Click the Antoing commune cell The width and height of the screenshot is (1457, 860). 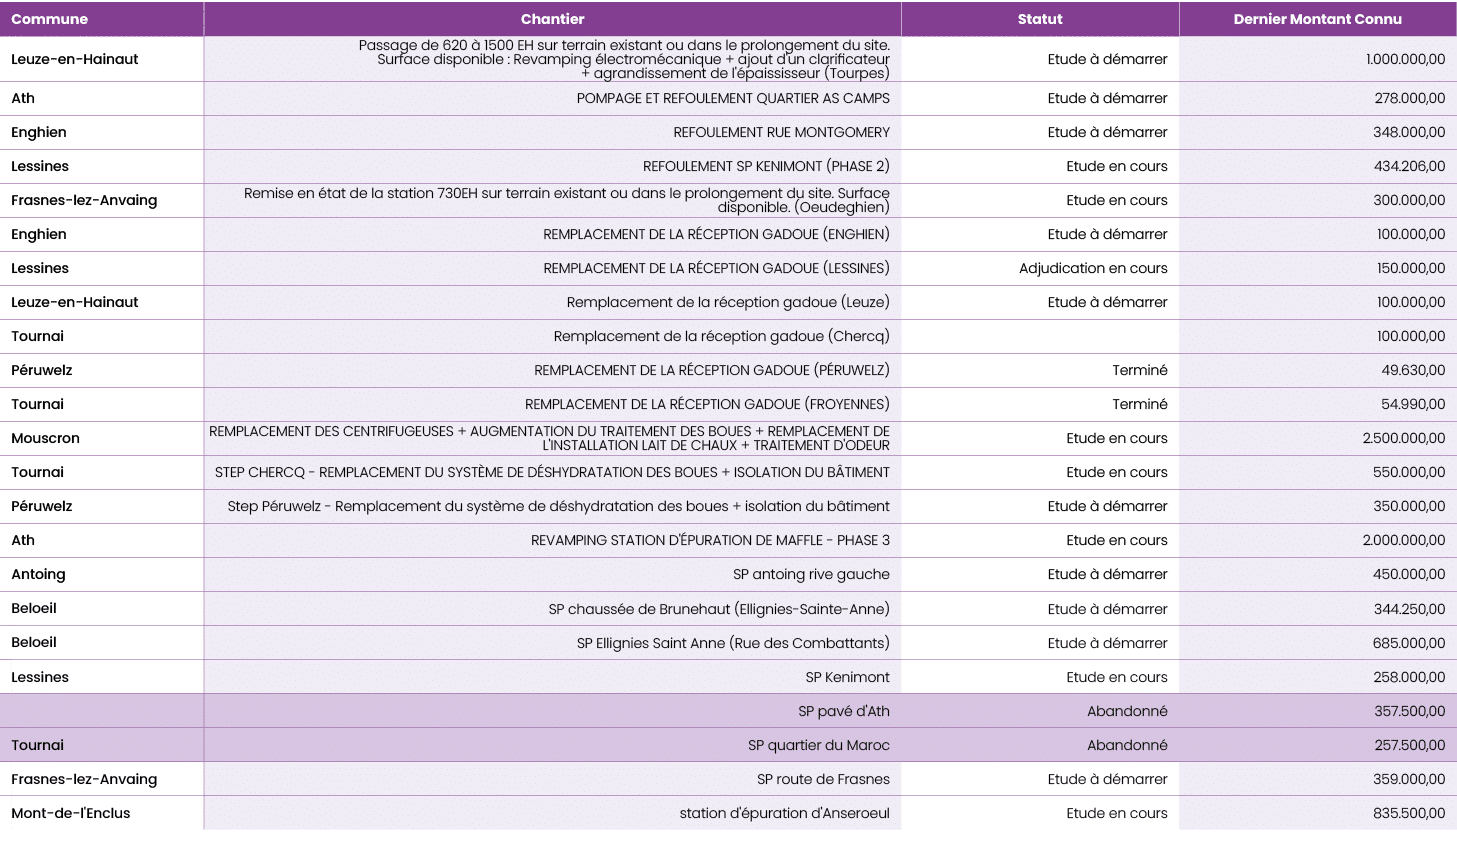[x=38, y=574]
